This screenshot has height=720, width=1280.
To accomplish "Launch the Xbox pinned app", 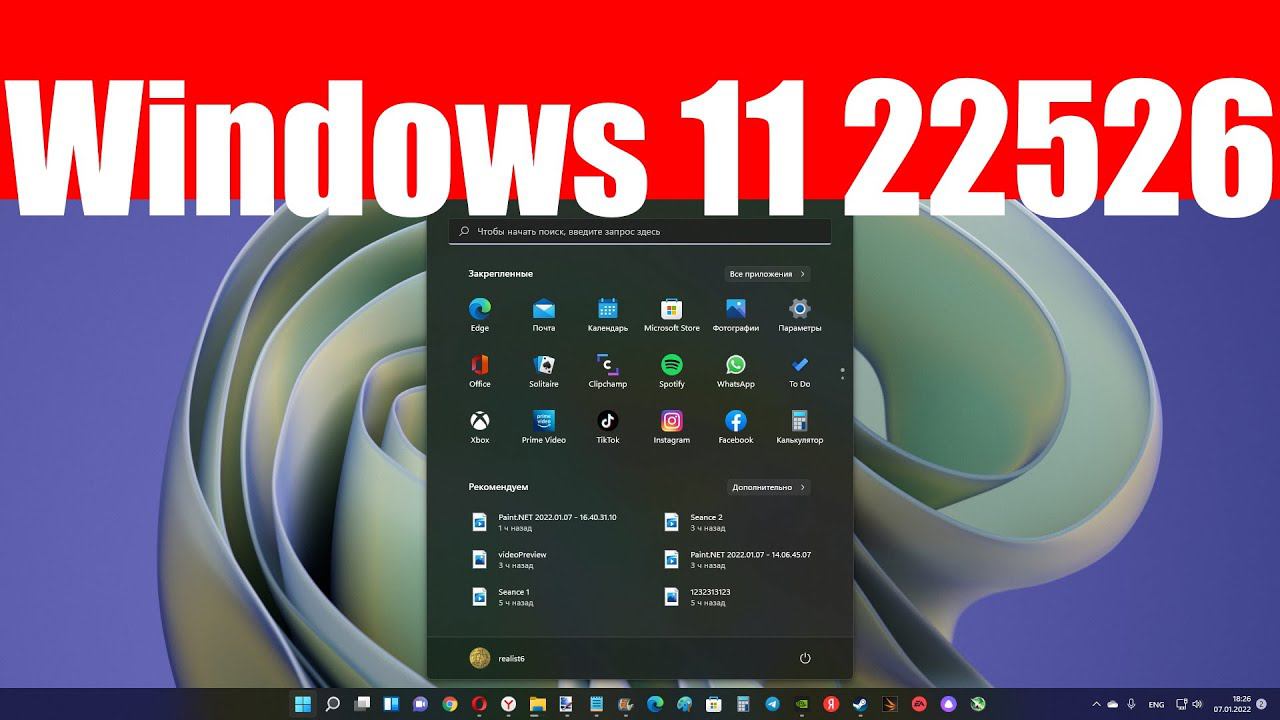I will tap(480, 427).
